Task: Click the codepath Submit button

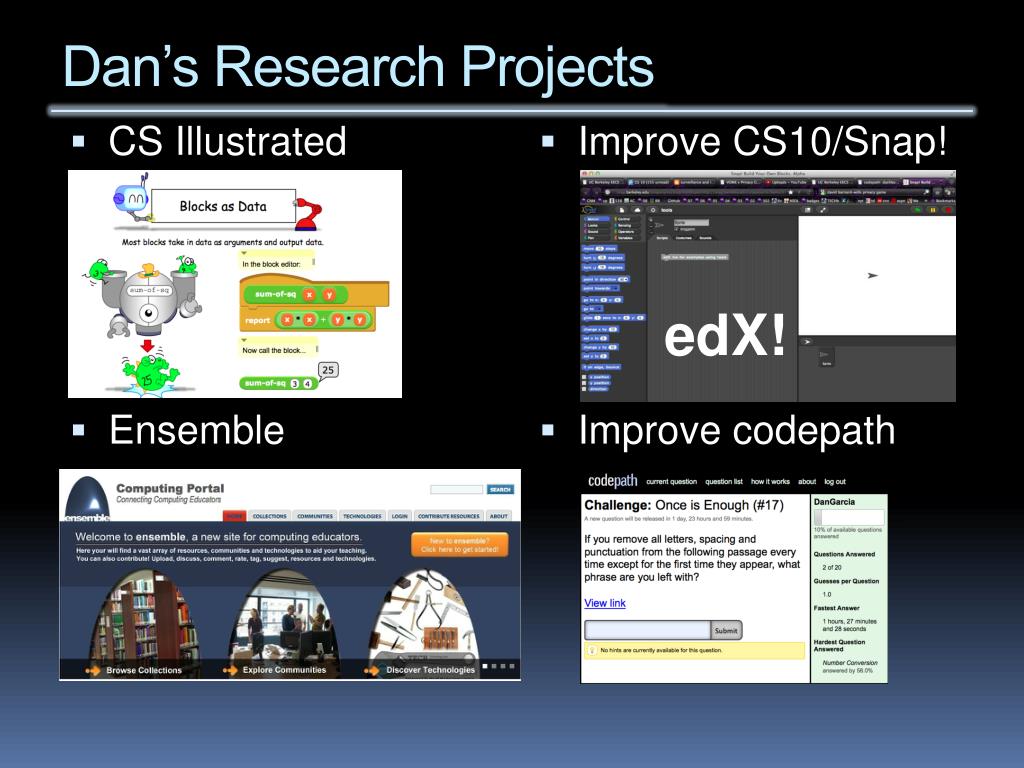Action: pos(726,630)
